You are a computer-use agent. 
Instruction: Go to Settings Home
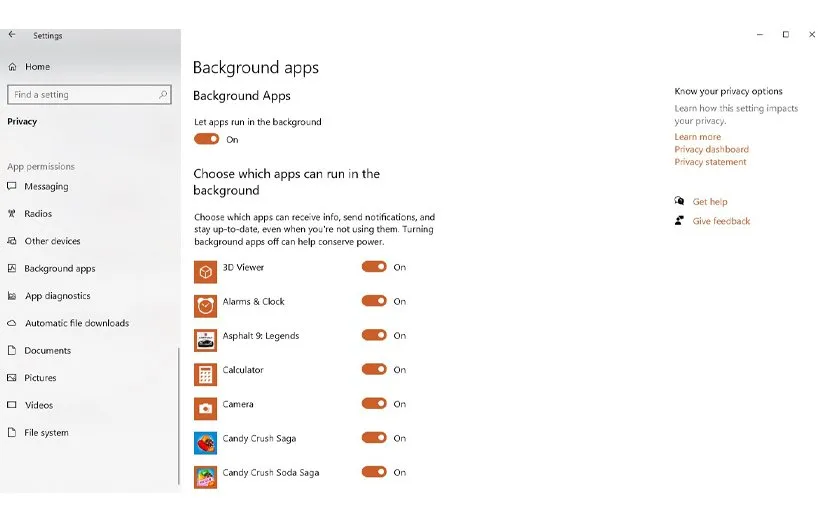coord(37,67)
